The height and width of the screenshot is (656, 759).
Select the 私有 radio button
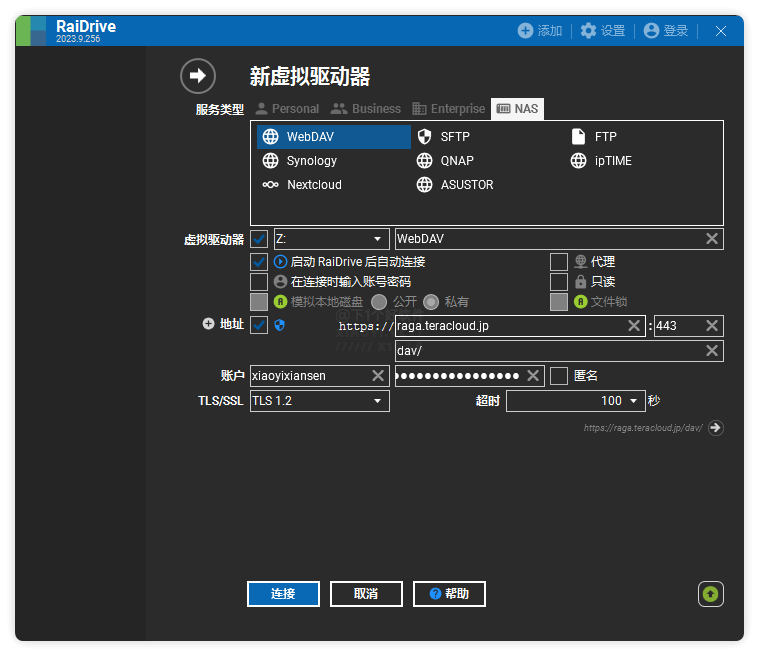coord(431,302)
